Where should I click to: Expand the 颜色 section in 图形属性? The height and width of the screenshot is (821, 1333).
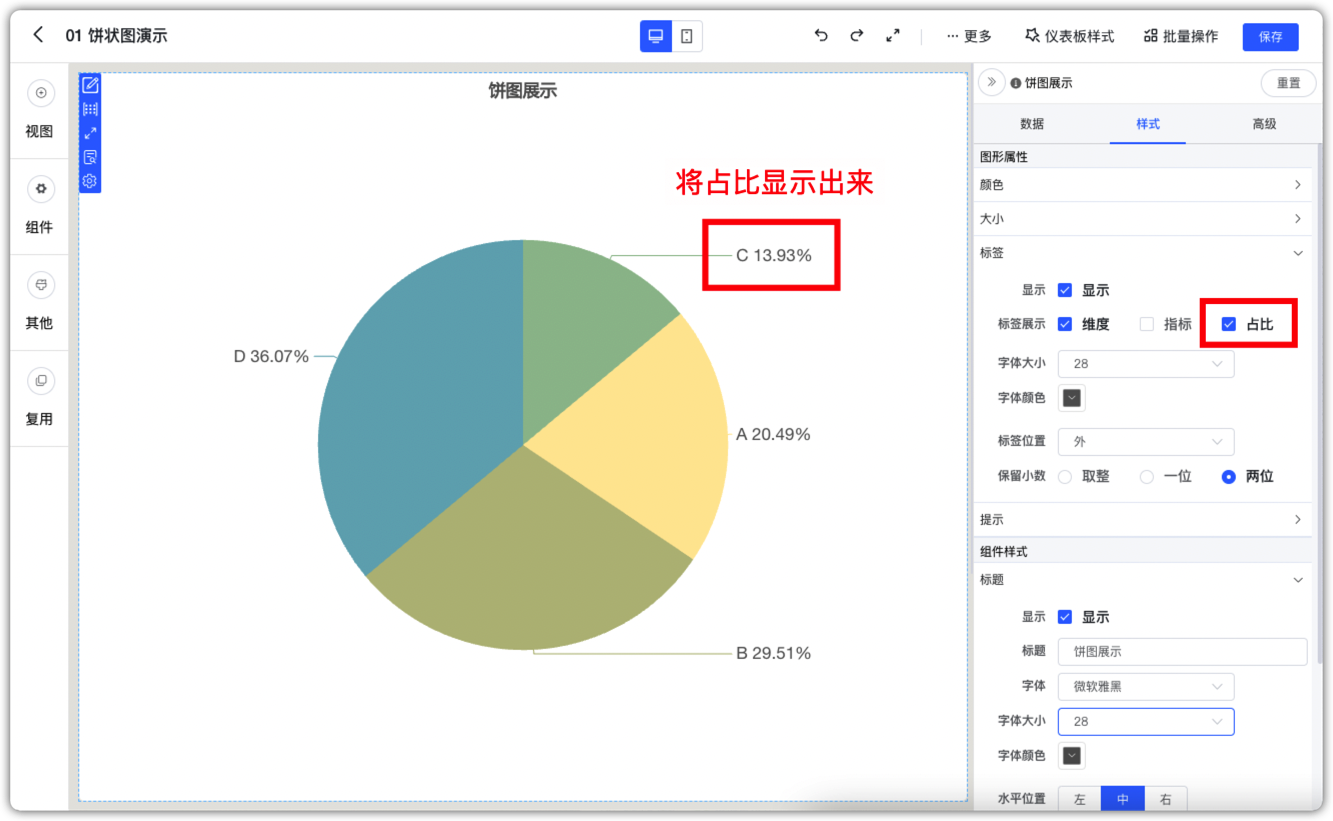(x=1143, y=184)
